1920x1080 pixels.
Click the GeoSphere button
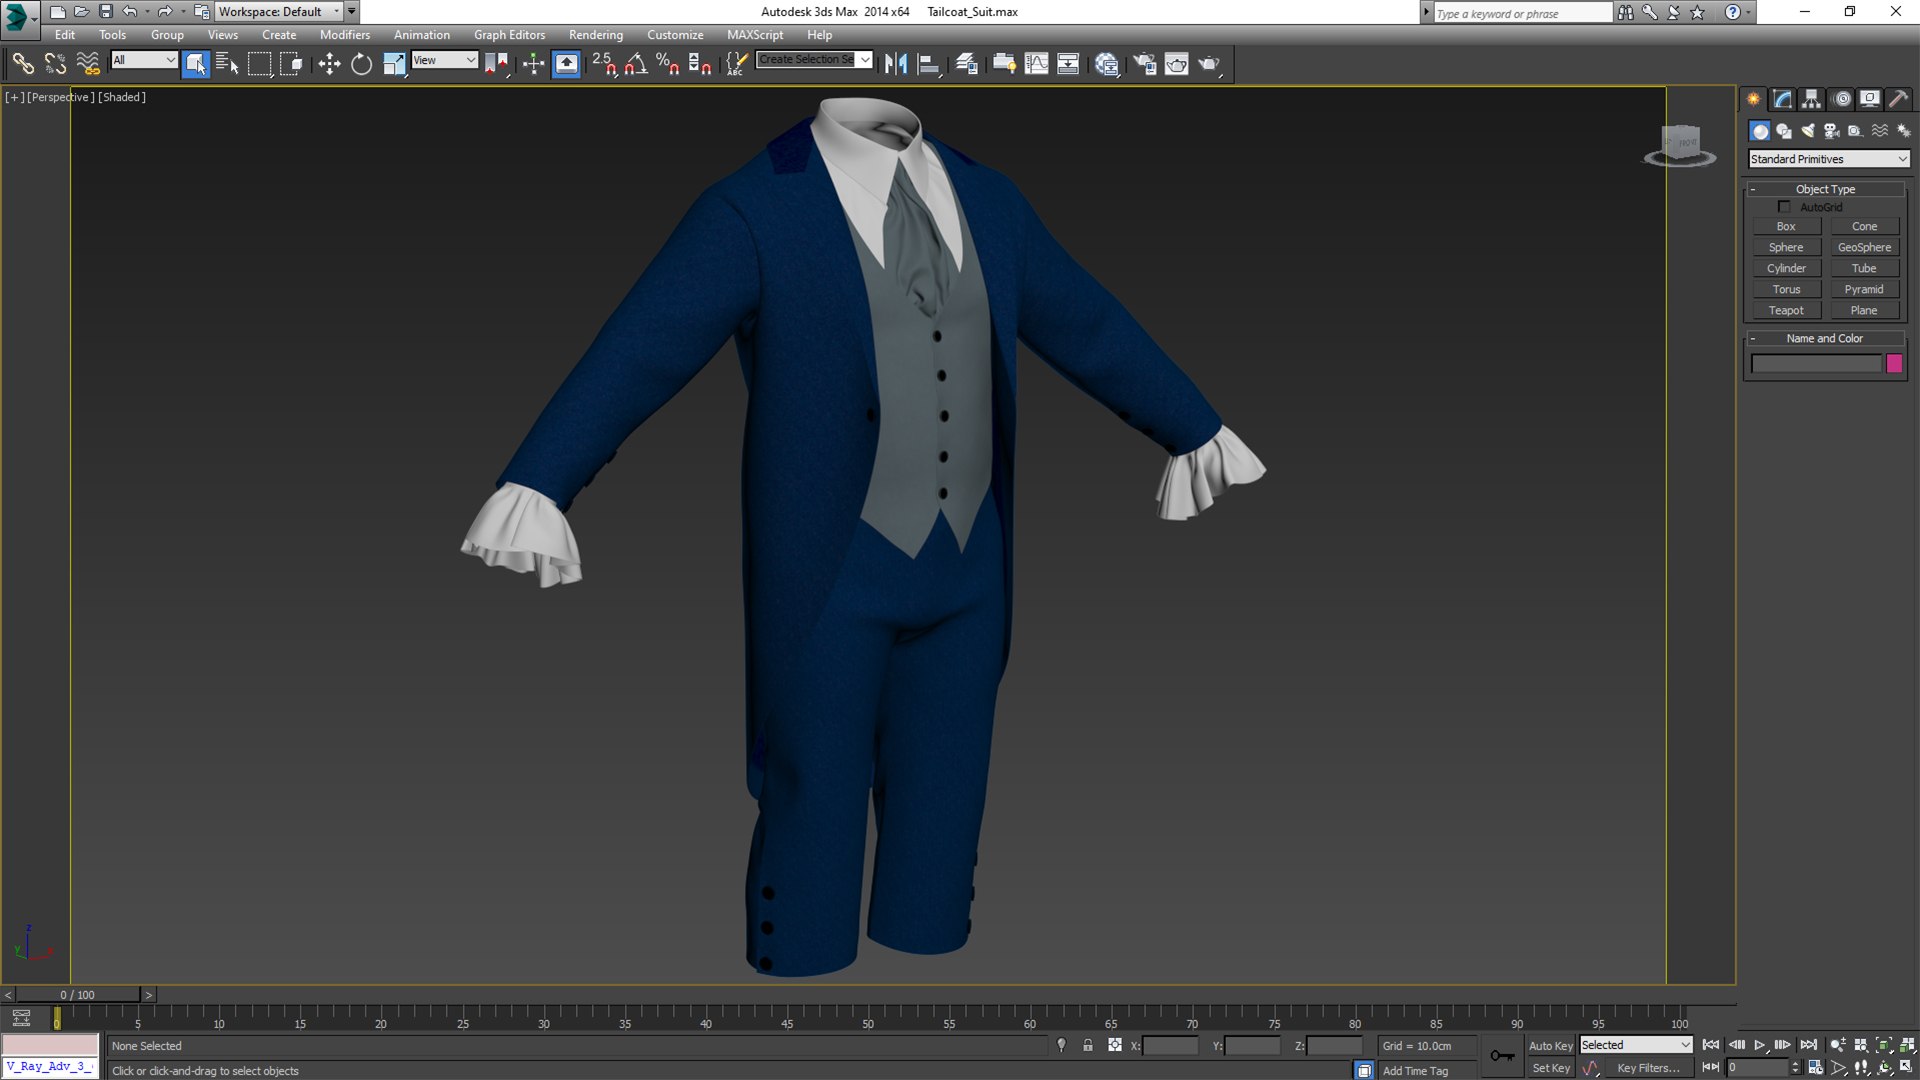tap(1864, 247)
